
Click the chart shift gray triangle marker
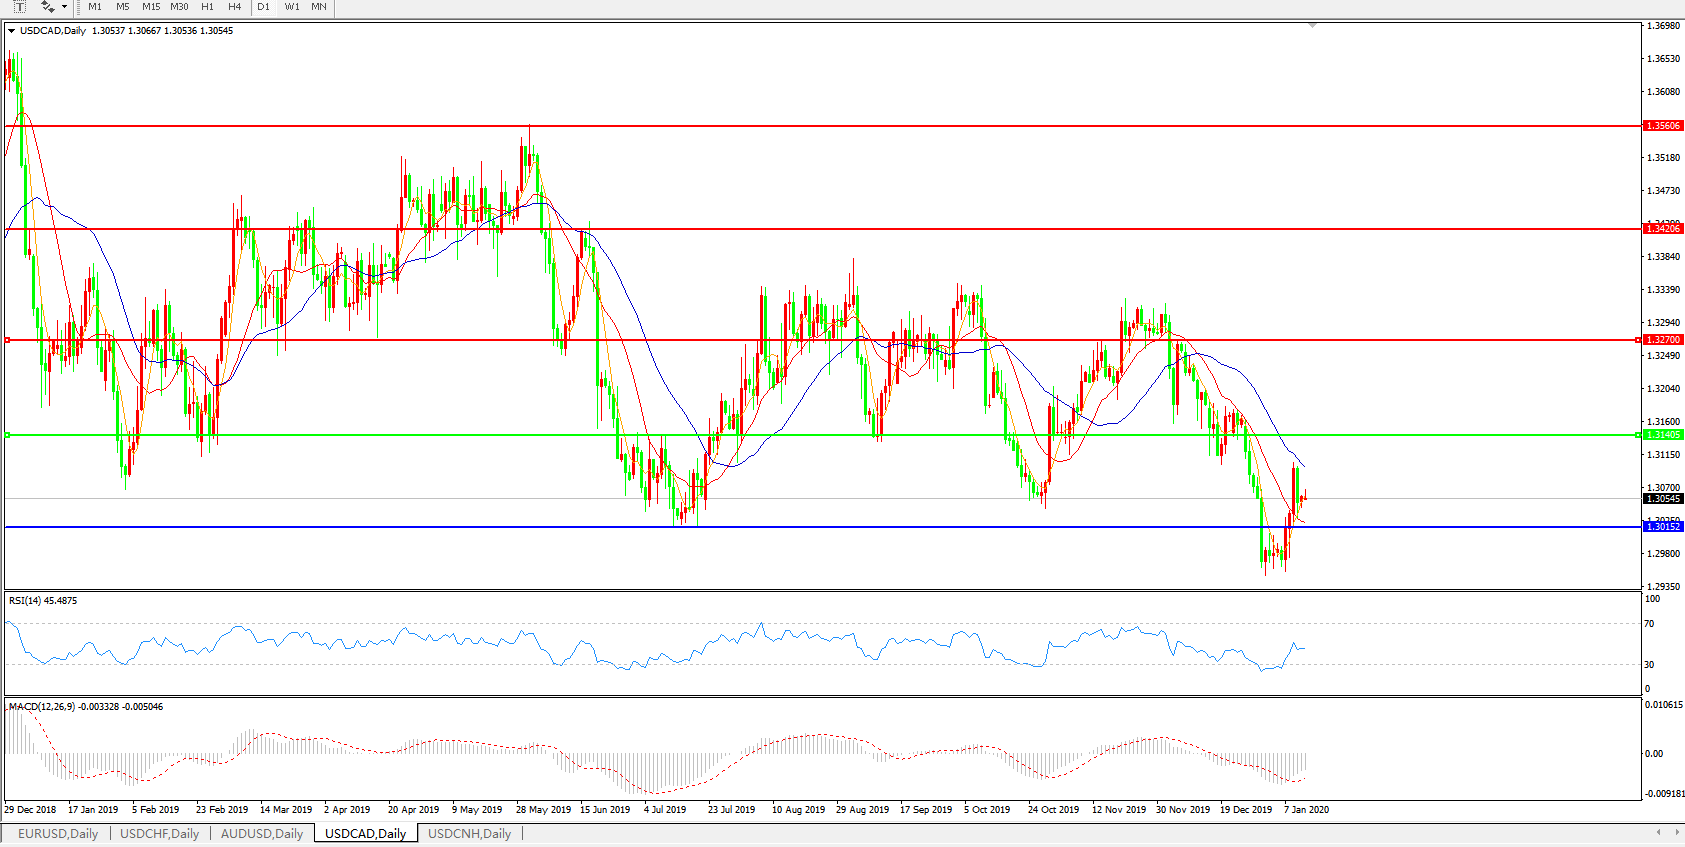point(1313,25)
